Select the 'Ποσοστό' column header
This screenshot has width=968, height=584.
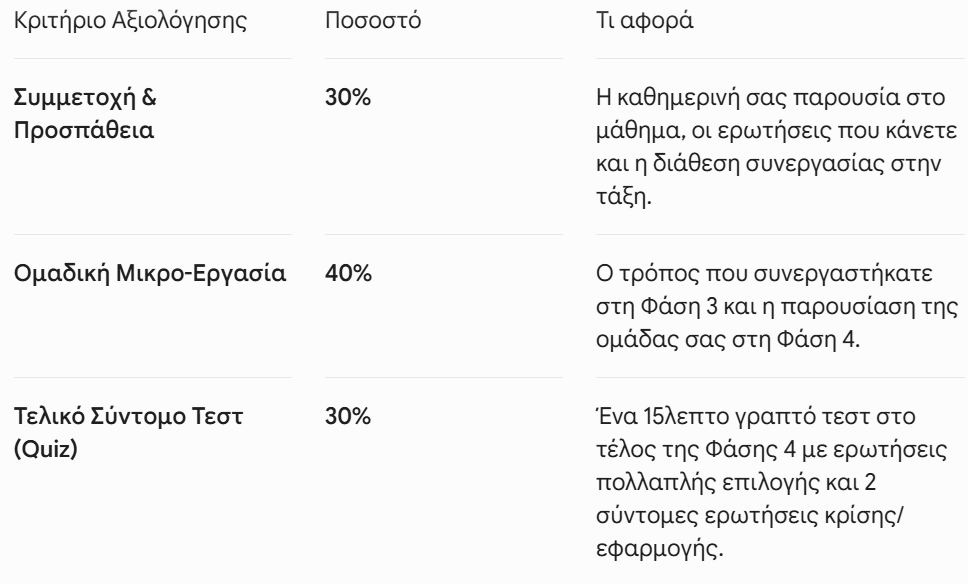(373, 20)
